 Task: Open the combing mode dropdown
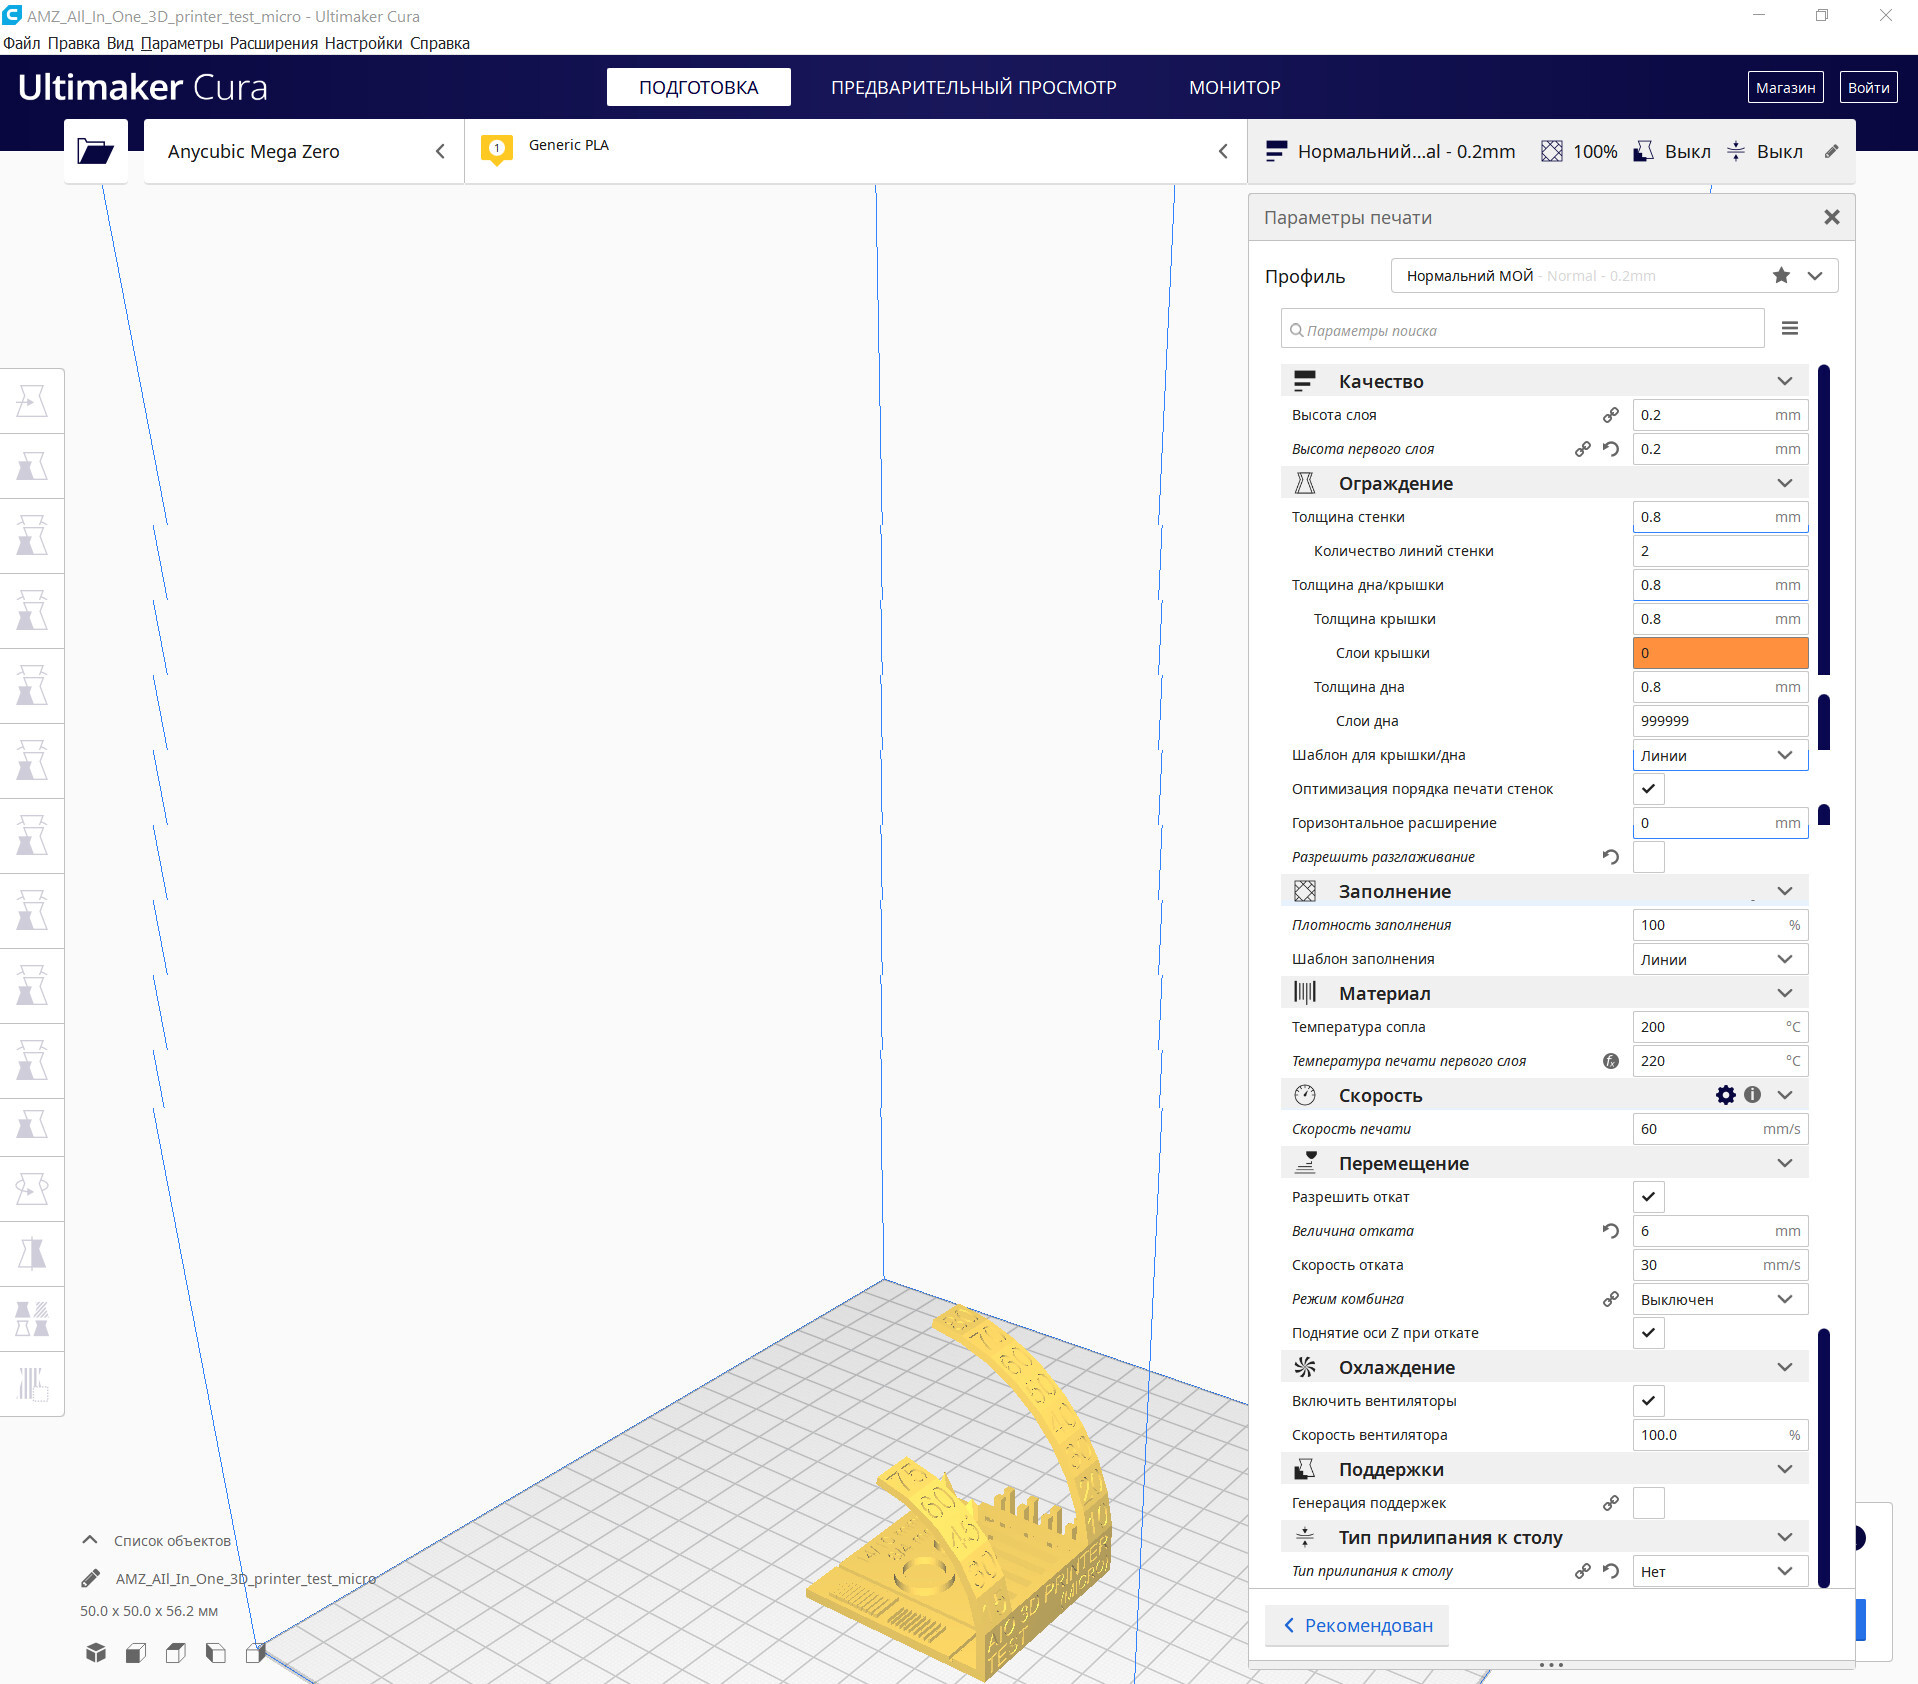(1720, 1299)
